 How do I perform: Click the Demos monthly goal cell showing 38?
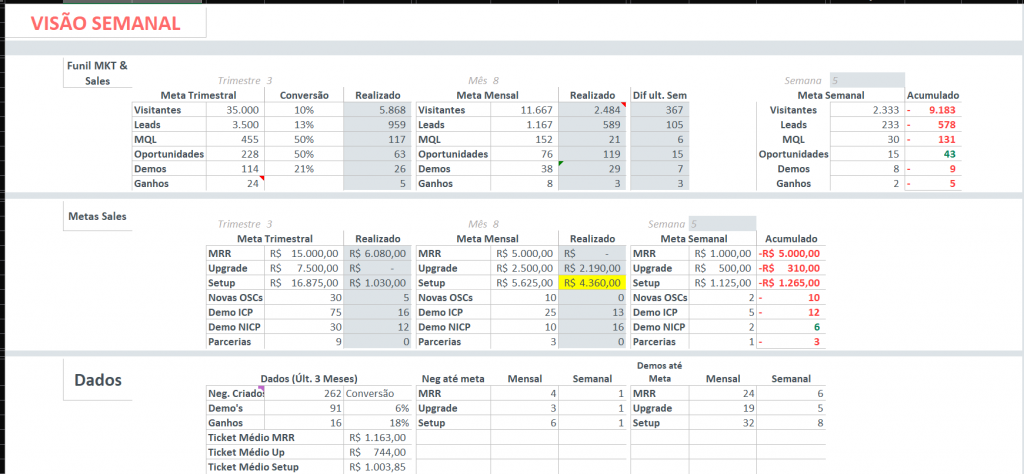coord(523,169)
